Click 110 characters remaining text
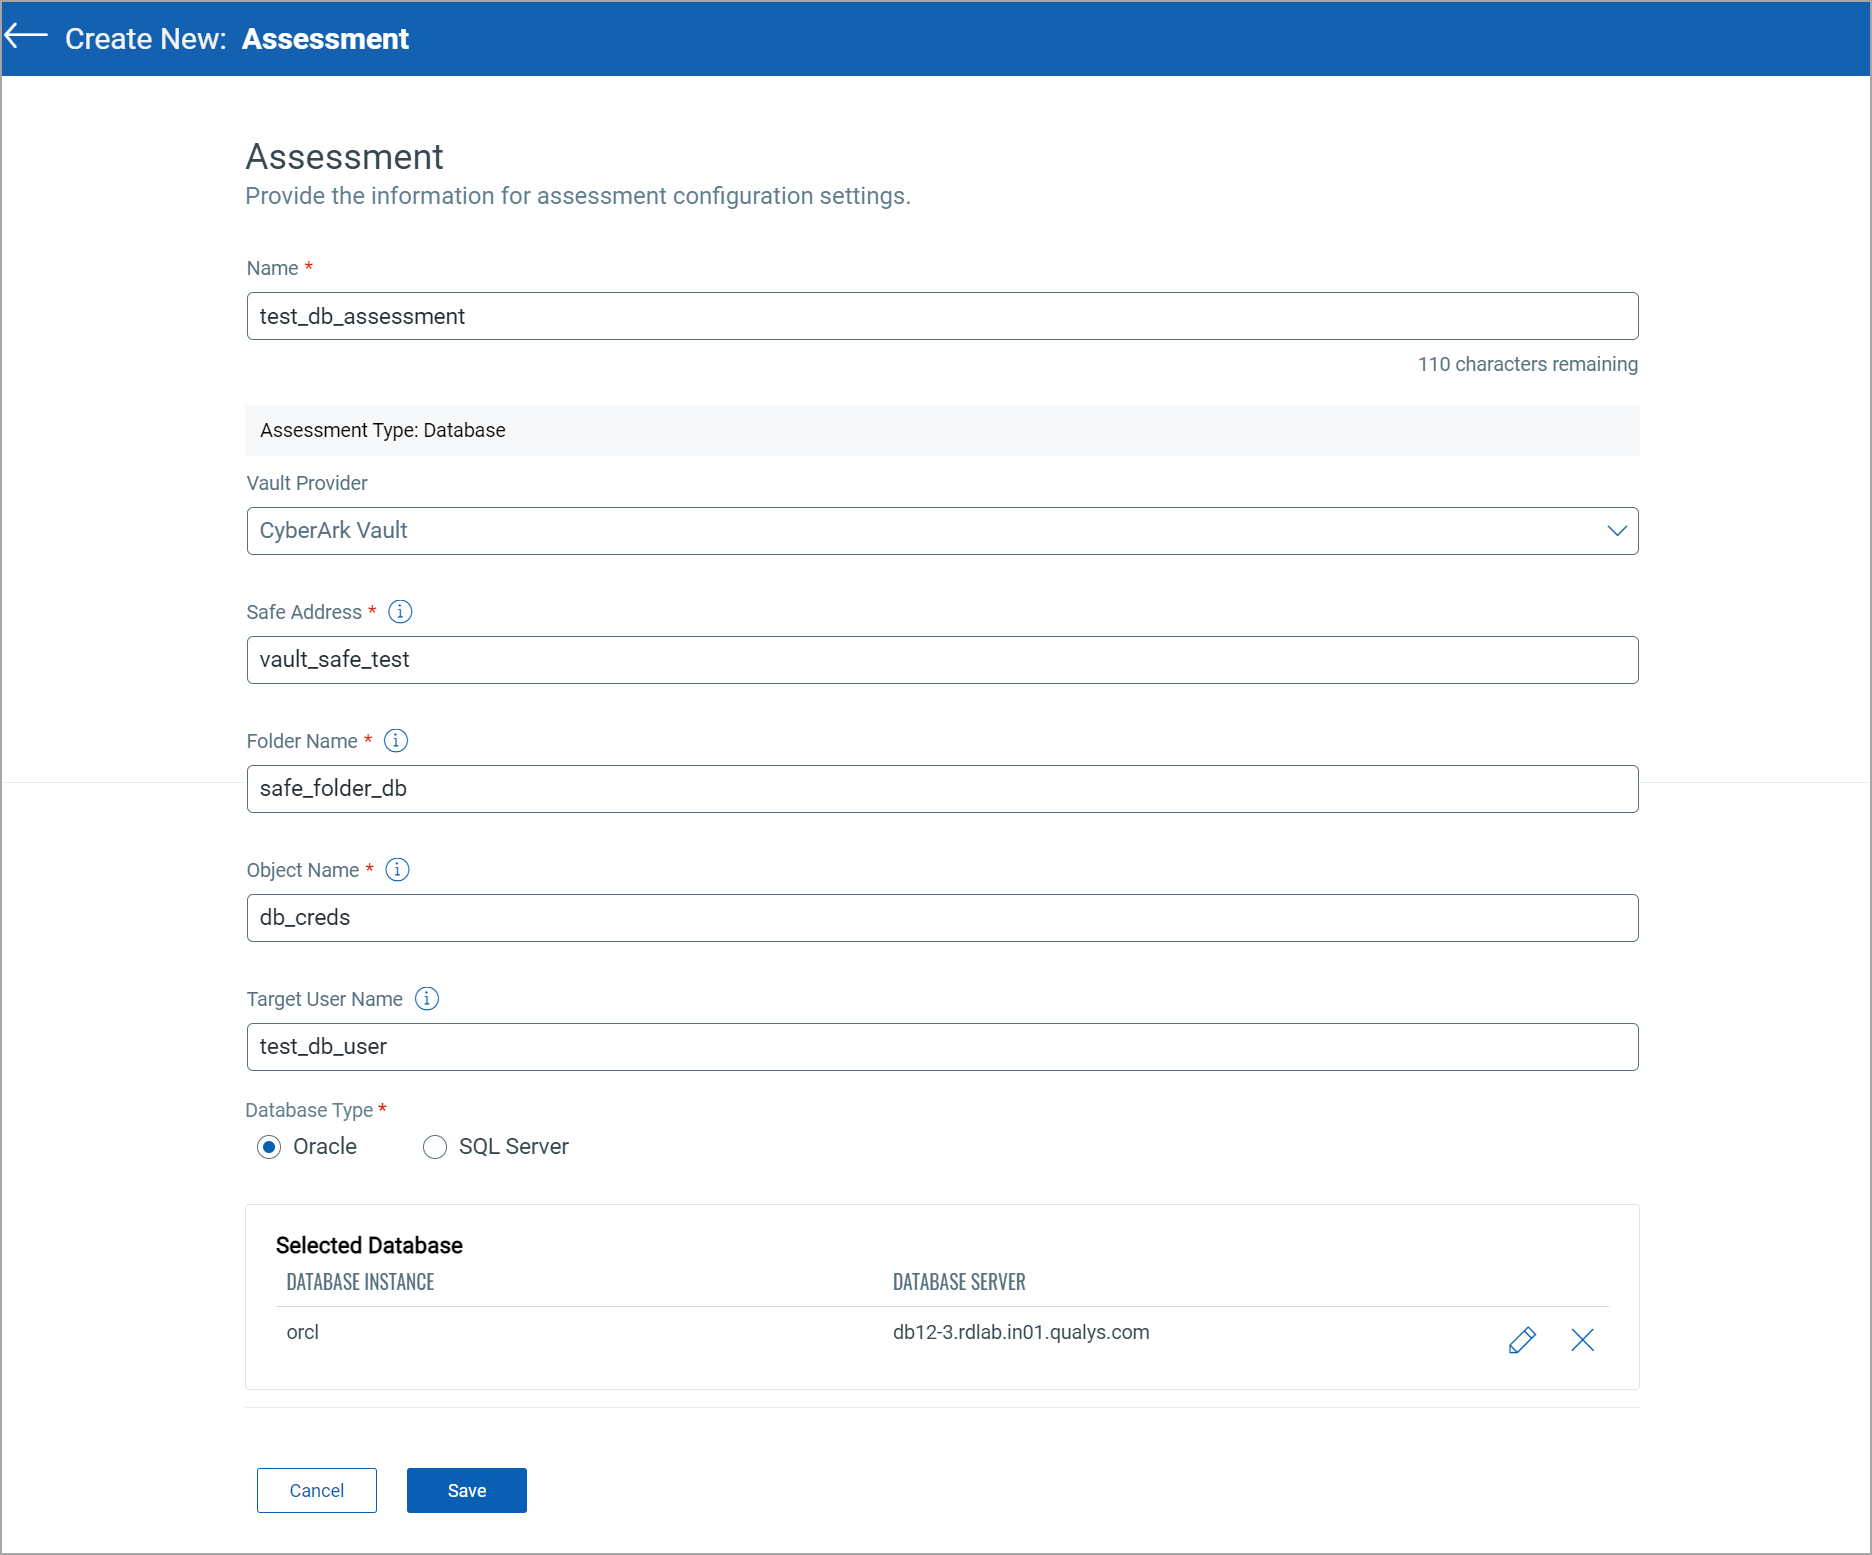 tap(1528, 364)
